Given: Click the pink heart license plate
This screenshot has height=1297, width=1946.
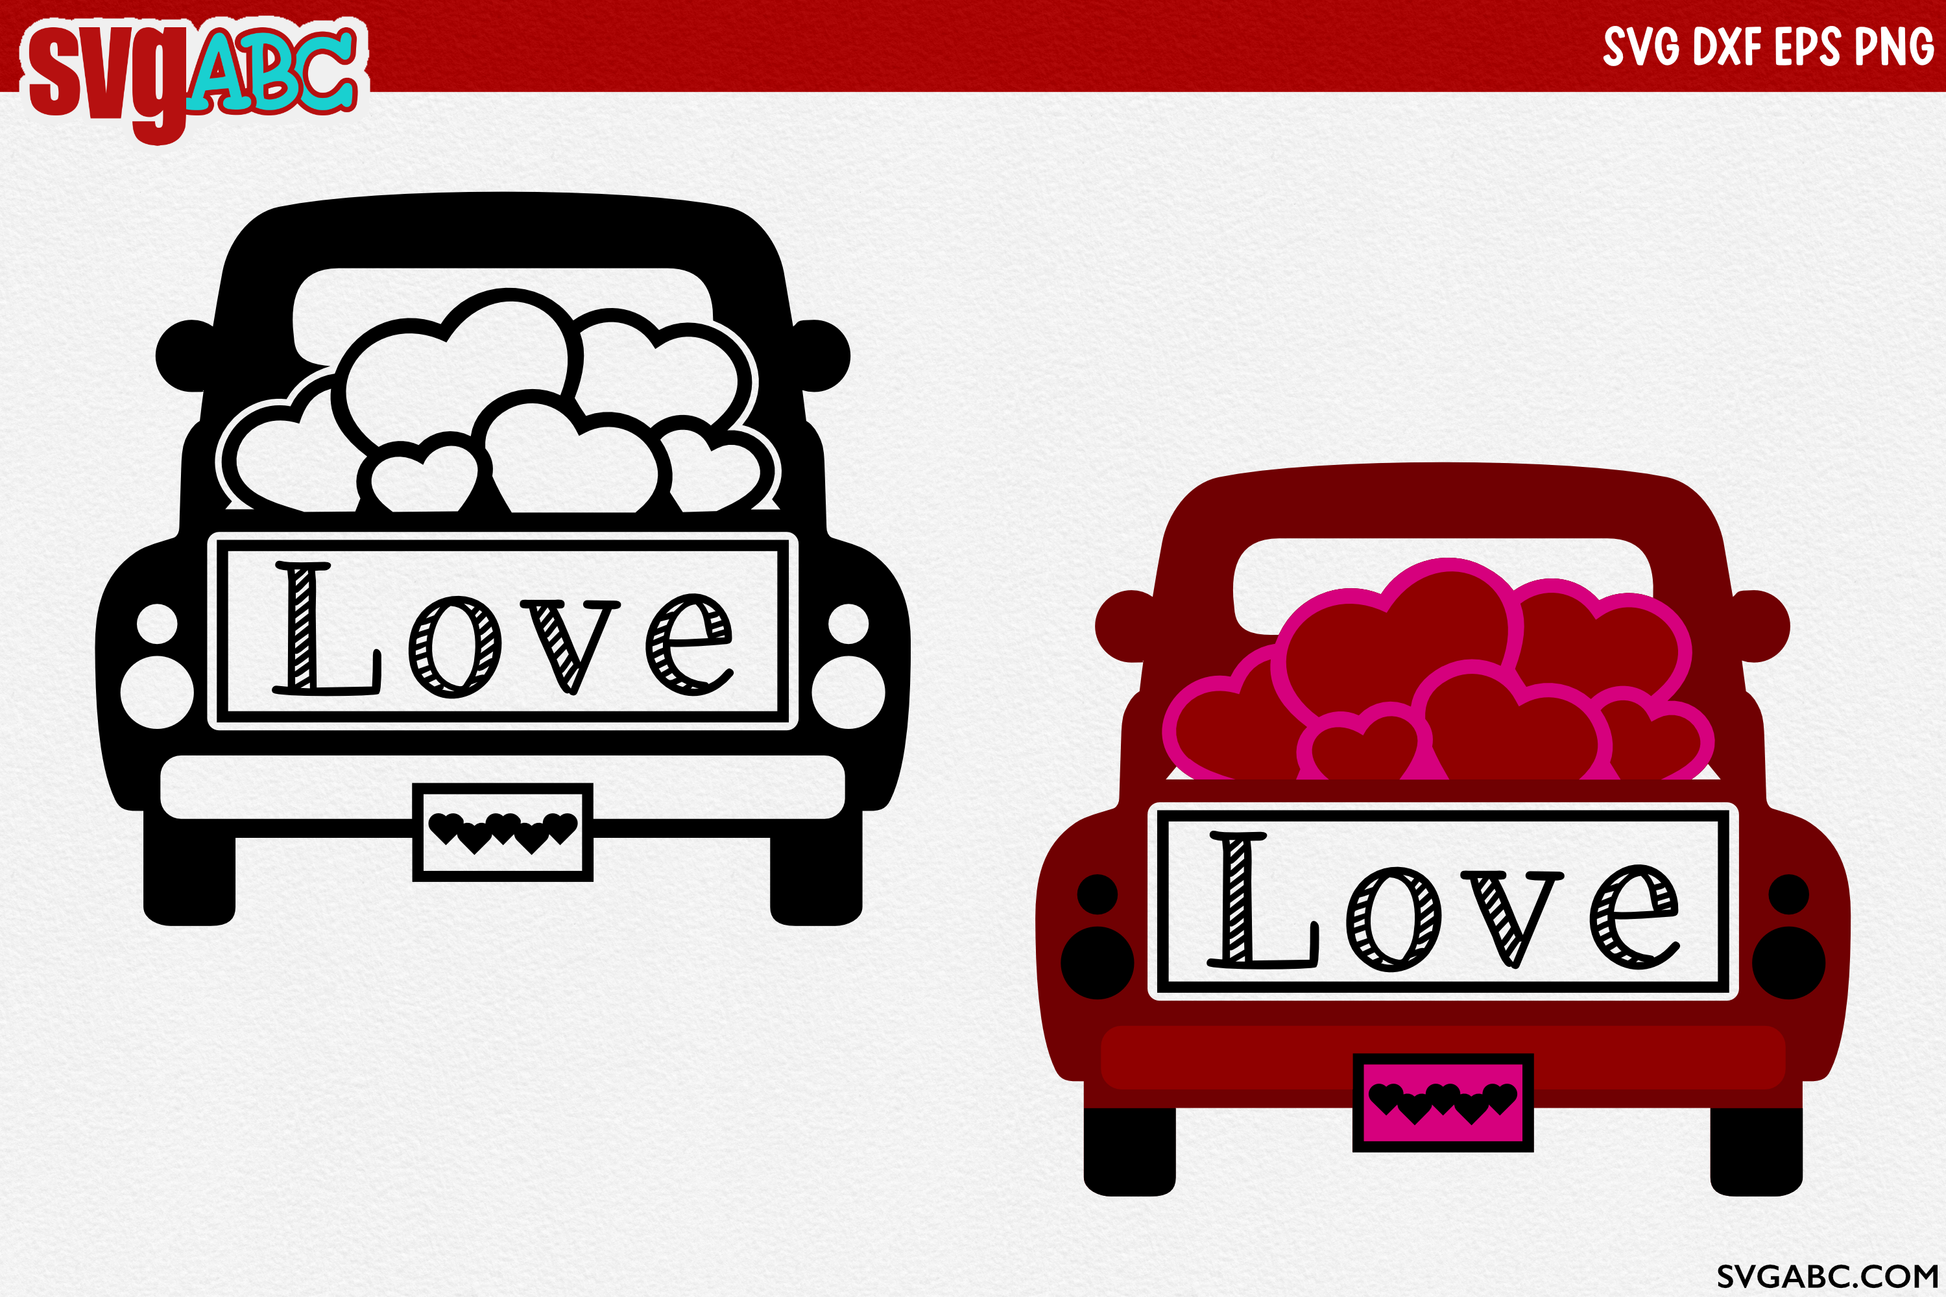Looking at the screenshot, I should 1442,1102.
